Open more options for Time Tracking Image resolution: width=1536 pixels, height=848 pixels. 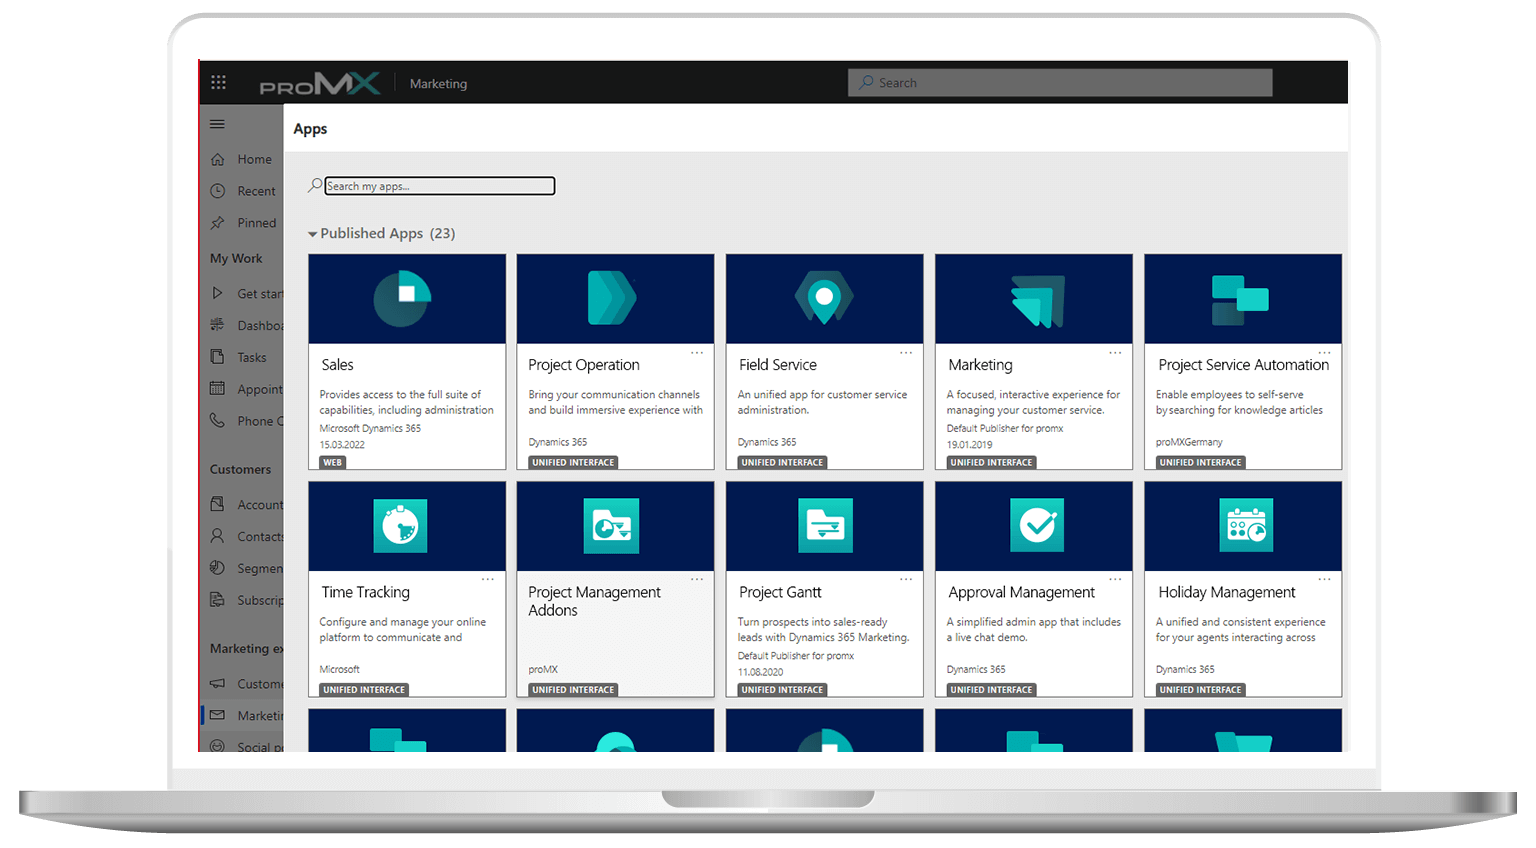488,579
